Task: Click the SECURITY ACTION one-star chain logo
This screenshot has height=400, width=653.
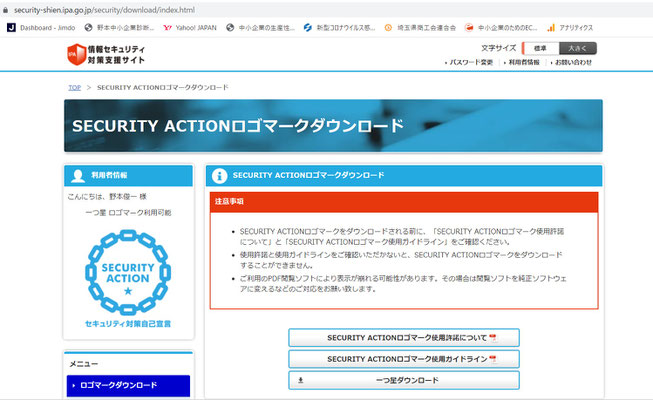Action: 128,272
